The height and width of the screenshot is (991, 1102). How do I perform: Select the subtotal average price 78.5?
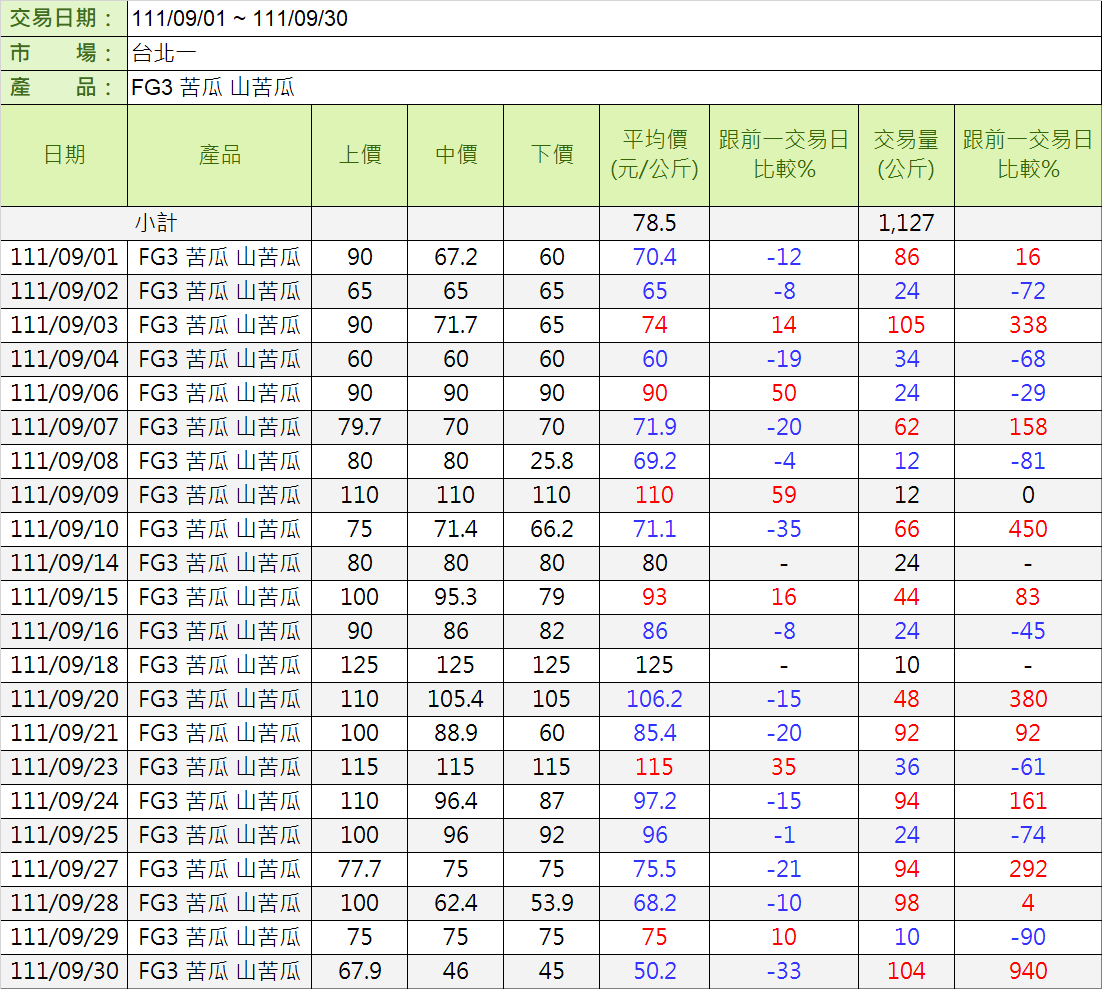[655, 223]
